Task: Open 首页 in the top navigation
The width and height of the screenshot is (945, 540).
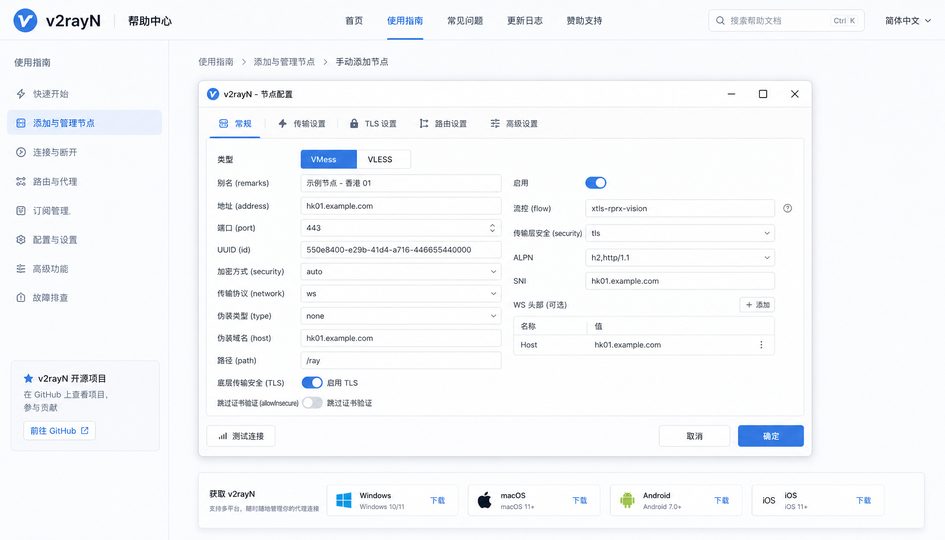Action: point(354,20)
